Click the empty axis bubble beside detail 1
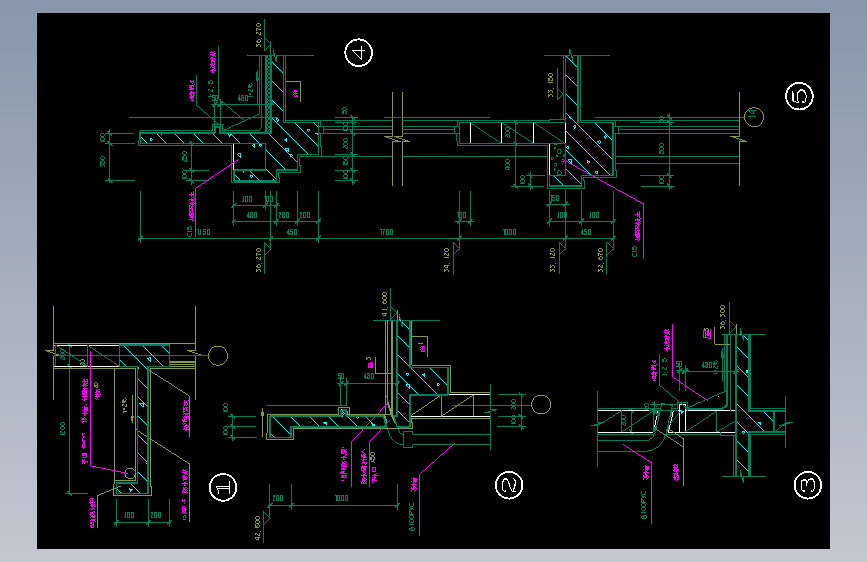 218,356
